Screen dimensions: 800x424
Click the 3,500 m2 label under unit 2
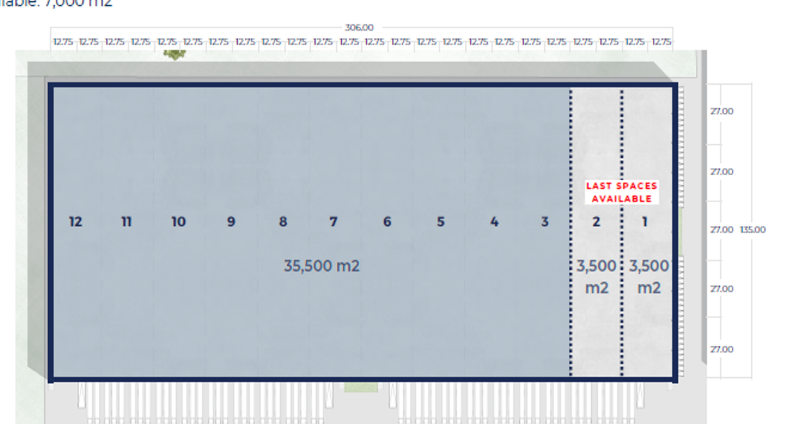click(596, 277)
